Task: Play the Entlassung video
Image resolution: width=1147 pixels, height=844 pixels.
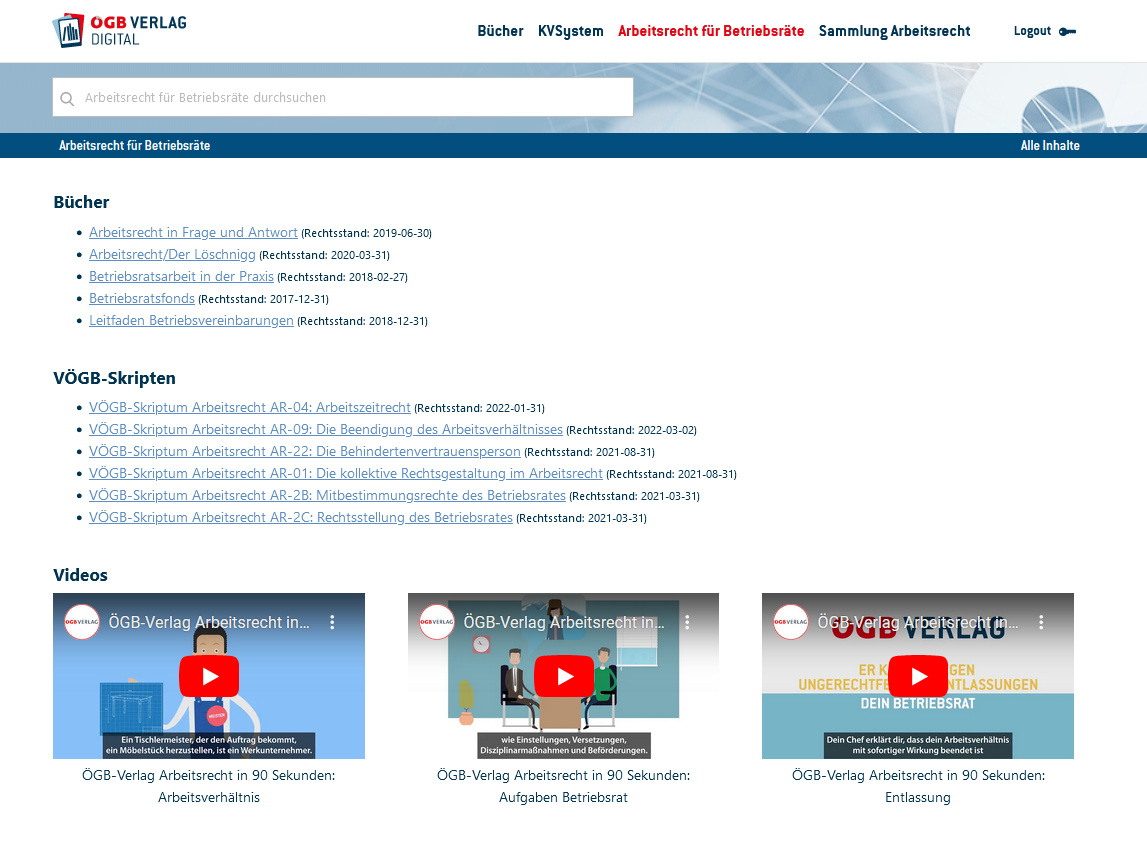Action: tap(918, 677)
